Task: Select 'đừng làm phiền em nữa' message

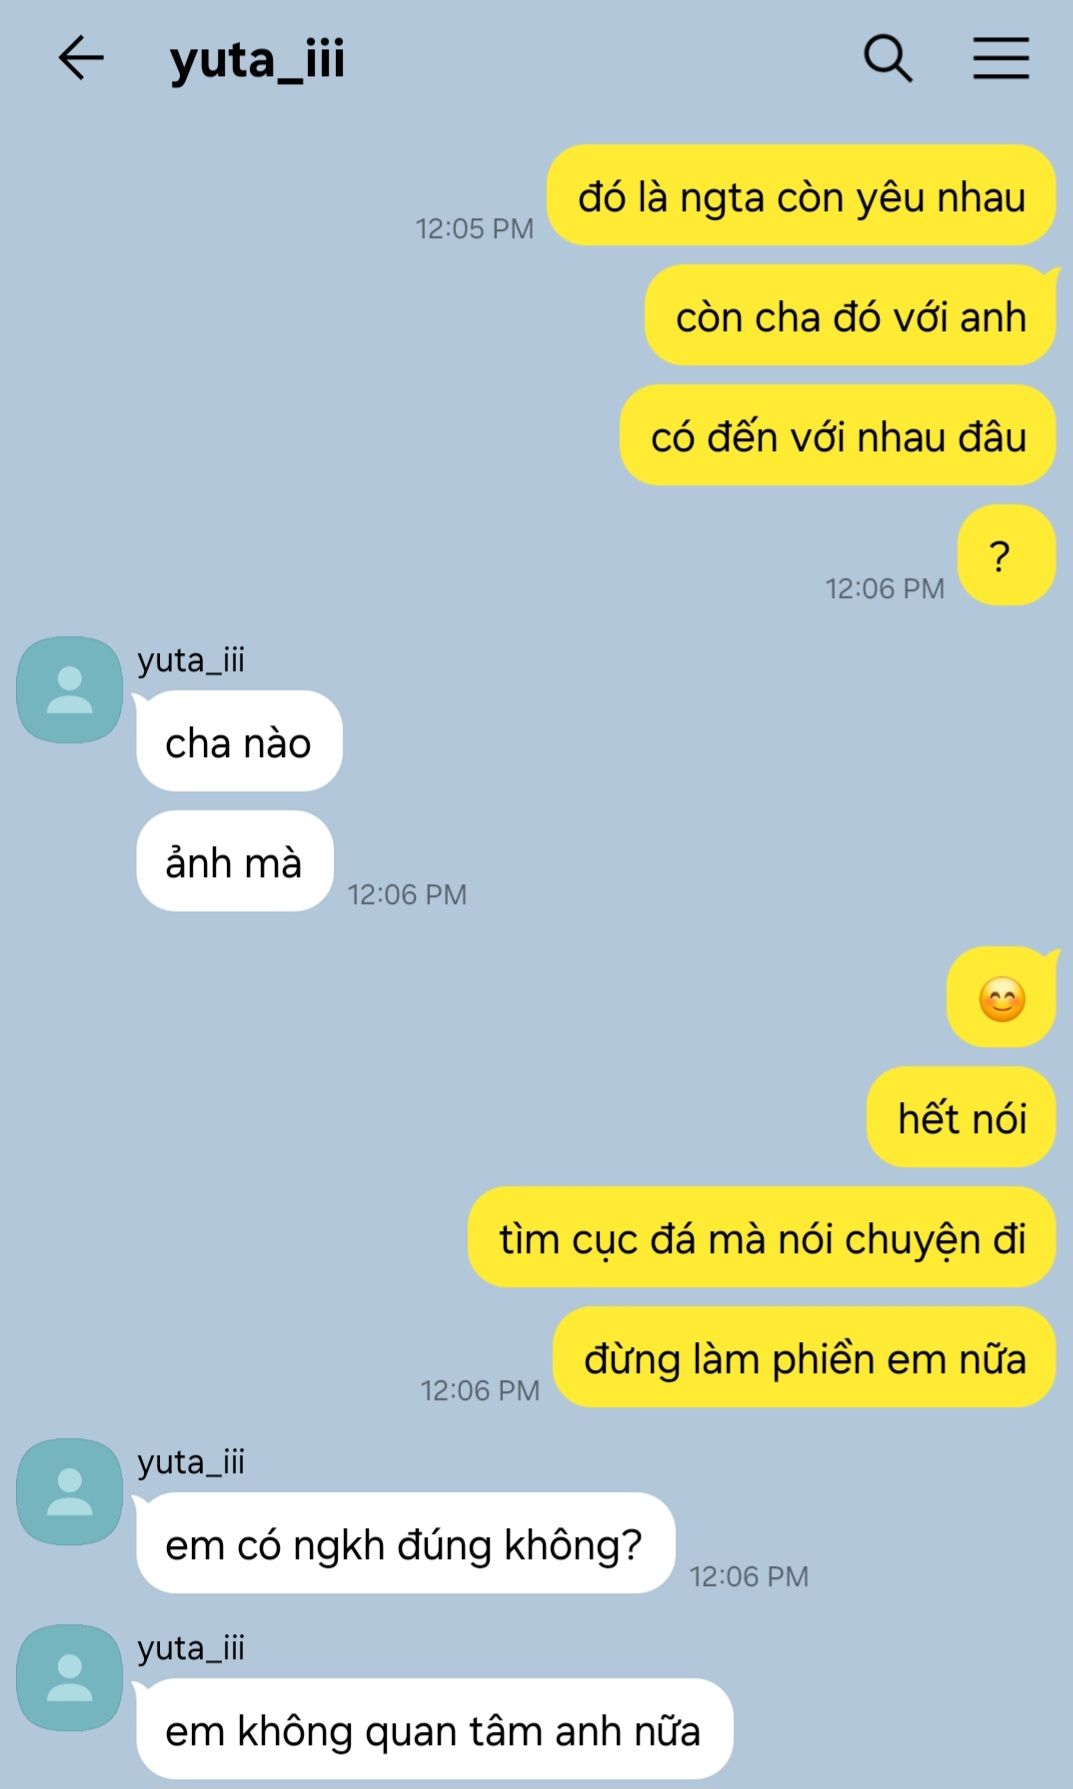Action: (x=805, y=1358)
